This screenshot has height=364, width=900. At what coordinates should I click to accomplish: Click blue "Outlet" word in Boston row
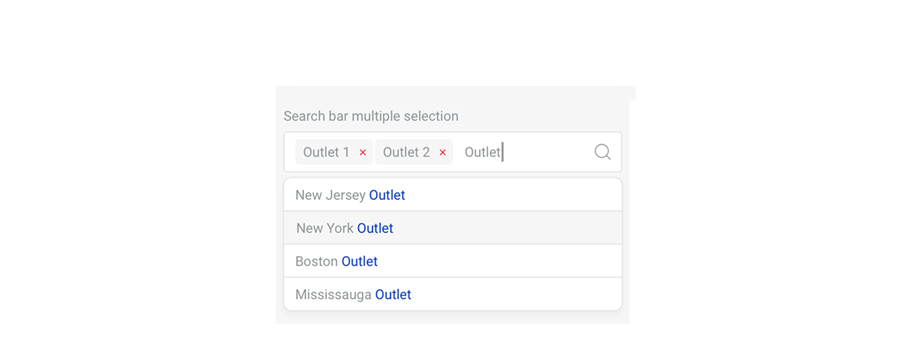click(x=359, y=261)
